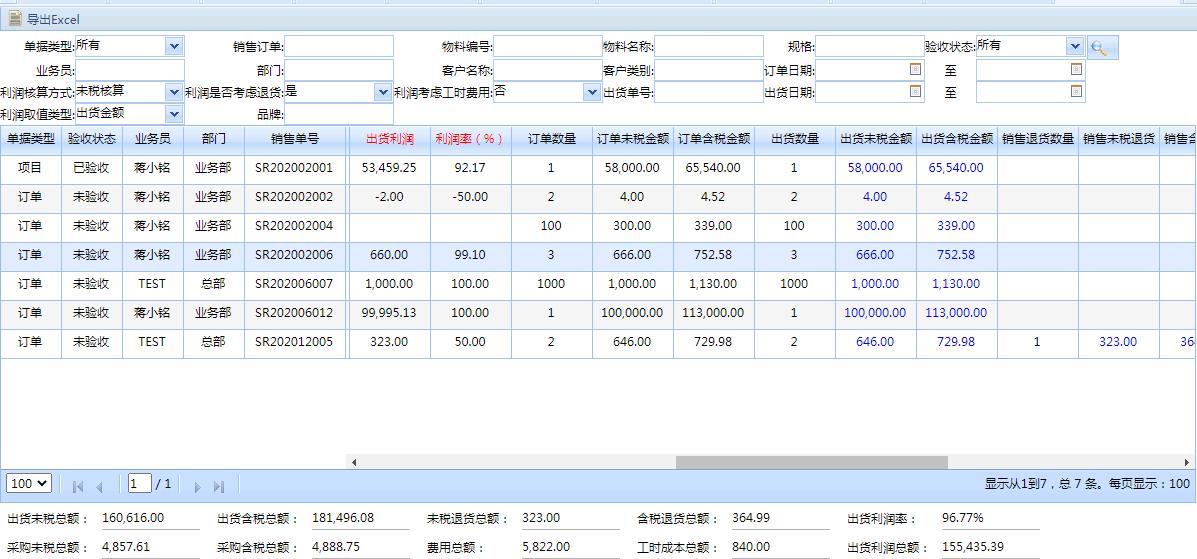The image size is (1197, 559).
Task: Focus the 规格 input field
Action: point(870,46)
